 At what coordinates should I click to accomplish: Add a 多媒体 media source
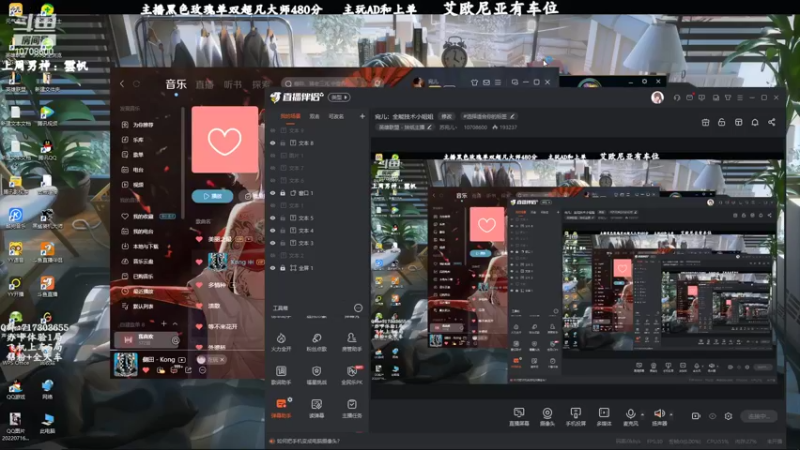(604, 416)
